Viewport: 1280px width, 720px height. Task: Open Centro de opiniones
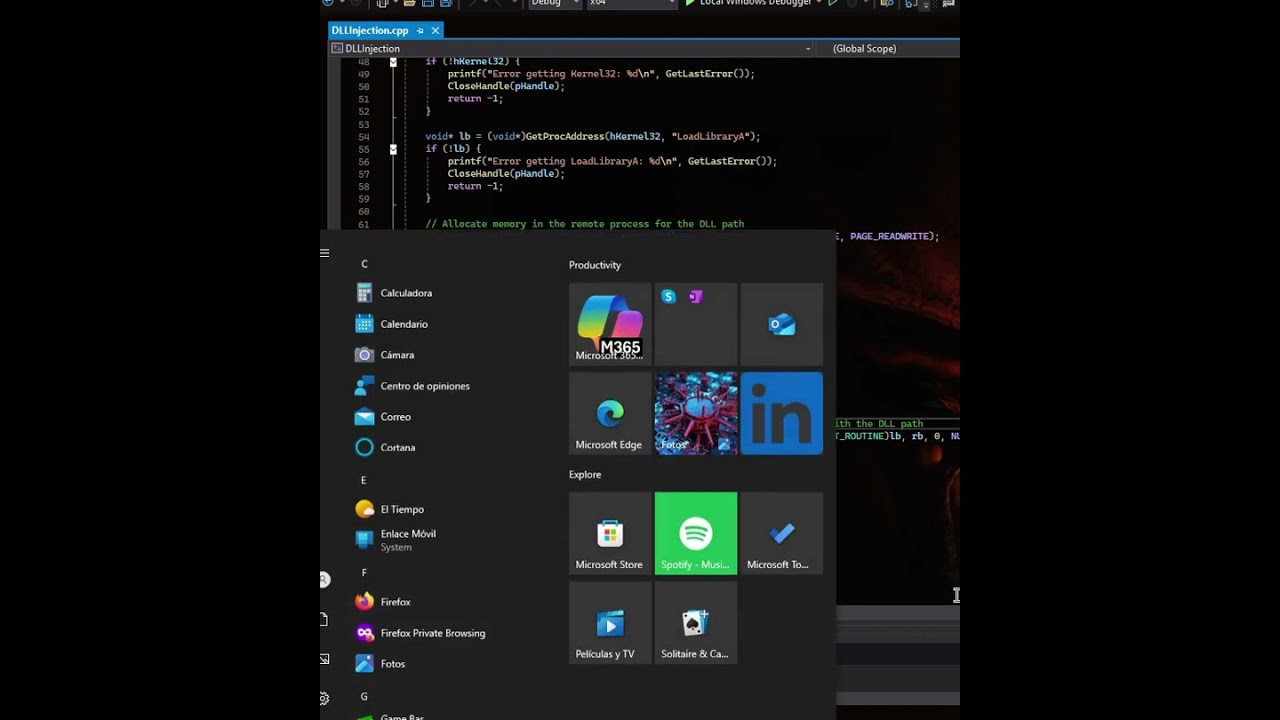click(x=414, y=386)
